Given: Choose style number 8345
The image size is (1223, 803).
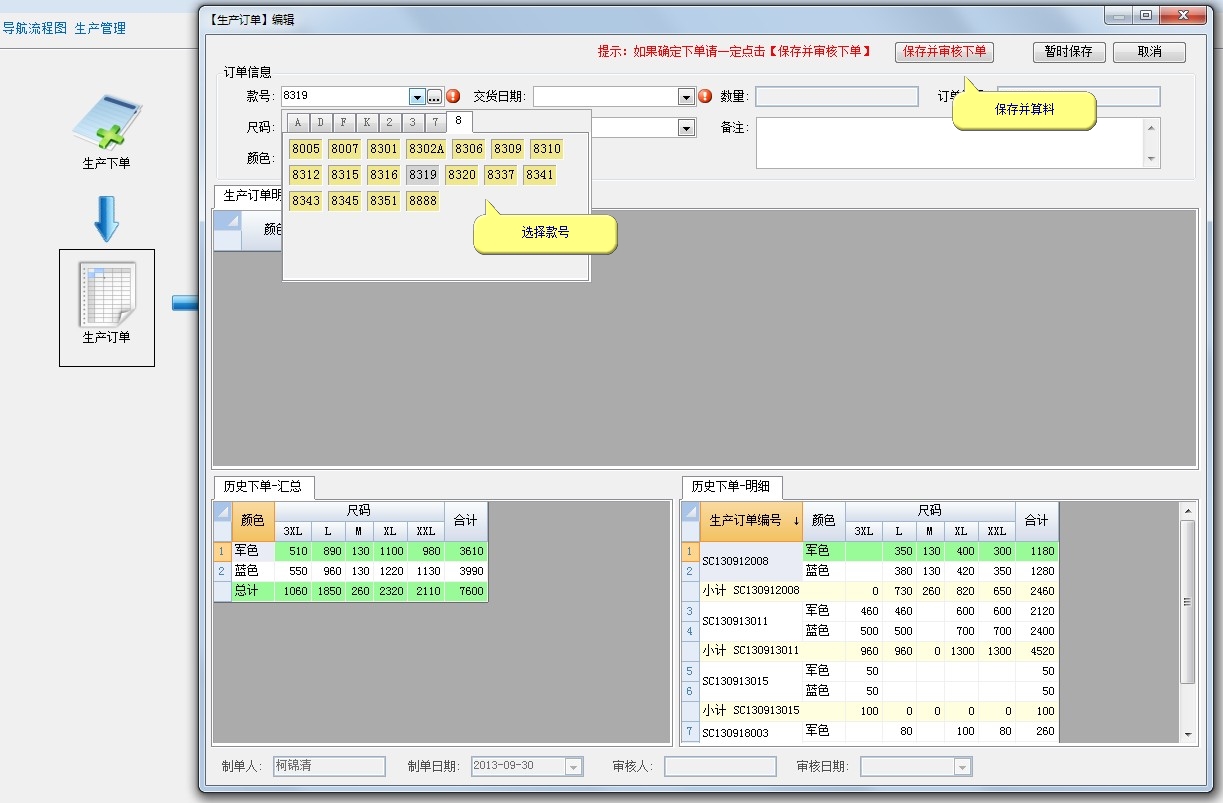Looking at the screenshot, I should coord(345,201).
